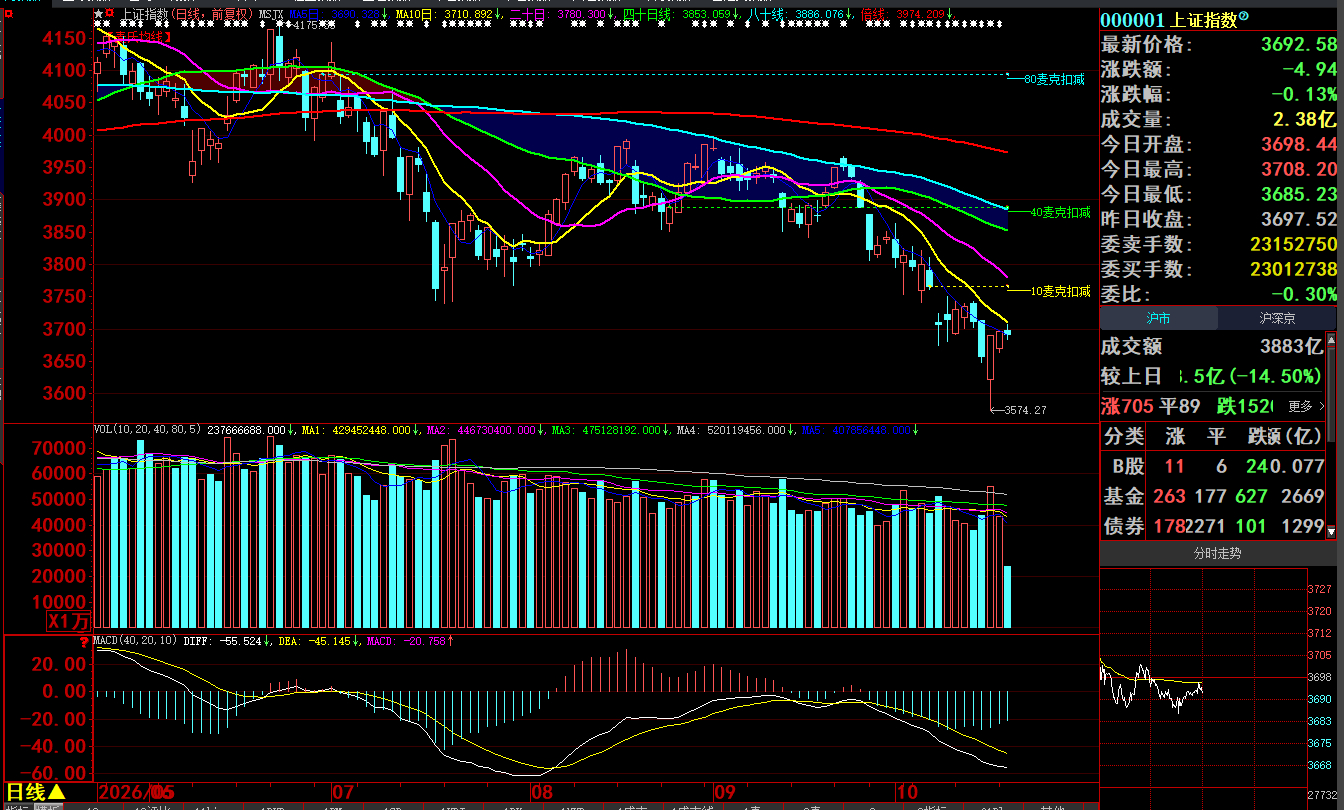The width and height of the screenshot is (1344, 810).
Task: Switch to the 沪深京 tab
Action: 1277,318
